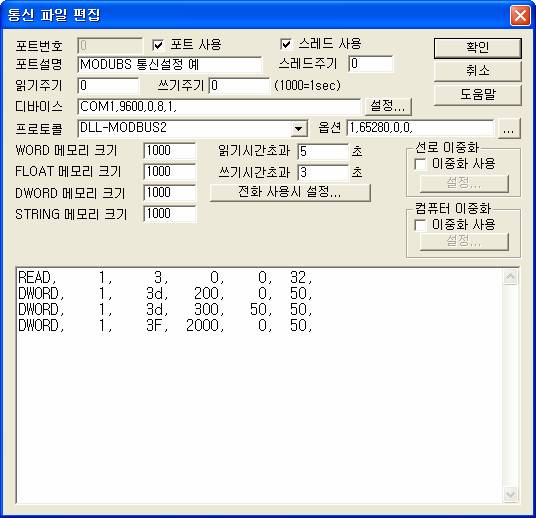Click the 전화 사용시 설정... button
536x518 pixels.
coord(290,192)
